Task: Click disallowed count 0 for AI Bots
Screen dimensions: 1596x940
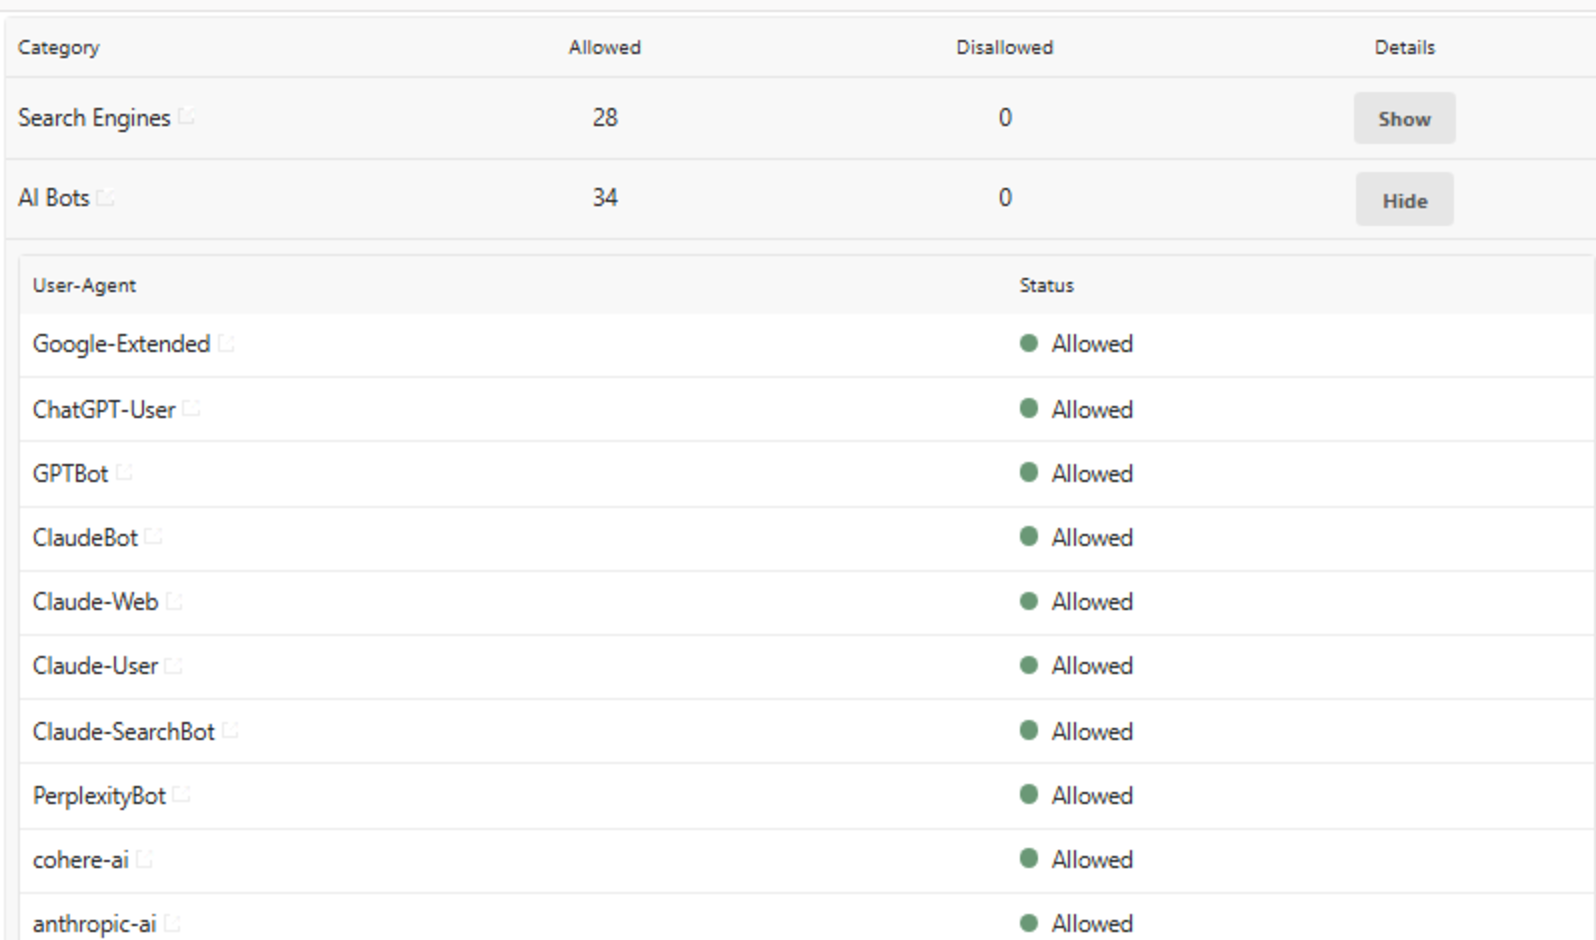Action: [x=1005, y=197]
